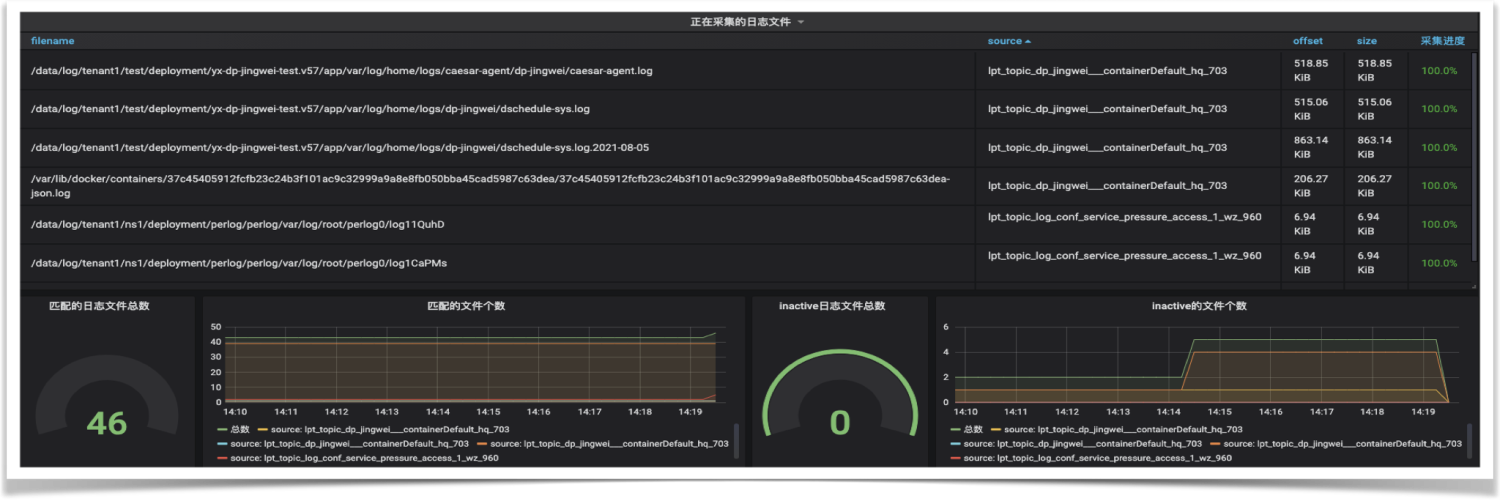
Task: Click the 匹配的文件个数 legend scrollbar
Action: click(737, 441)
